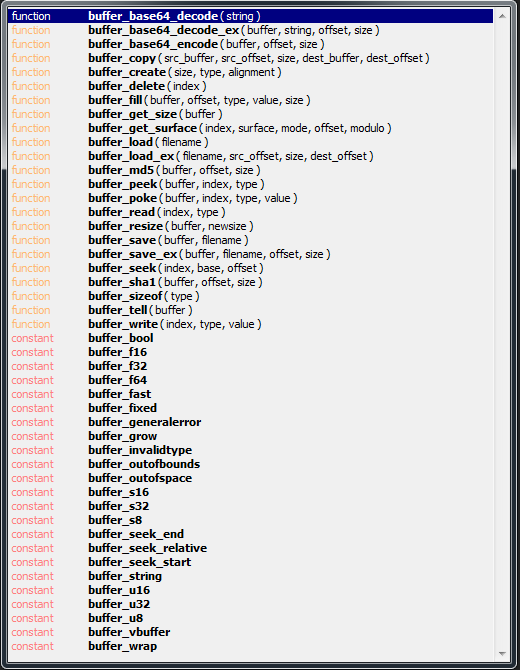
Task: Pick the buffer_bool constant
Action: (250, 338)
